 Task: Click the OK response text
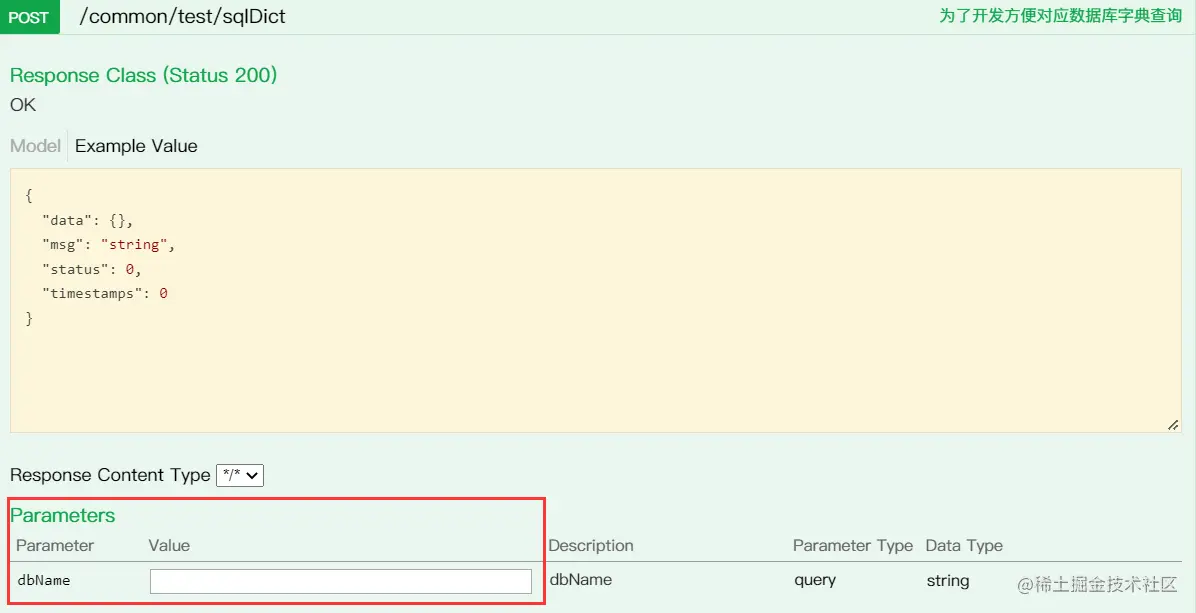tap(23, 105)
